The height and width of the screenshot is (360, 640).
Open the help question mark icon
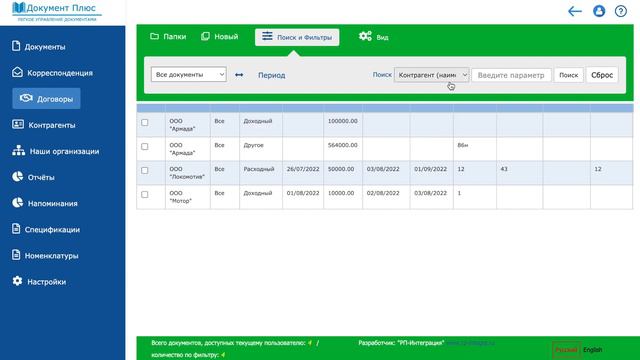pyautogui.click(x=621, y=11)
